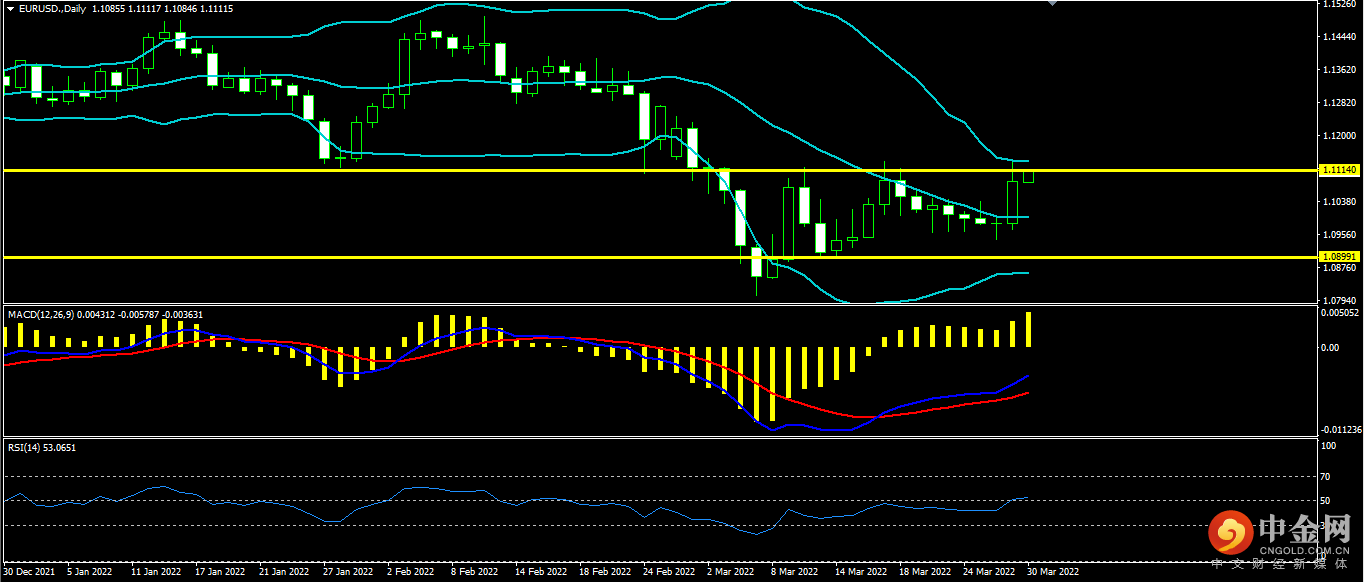Click the EURUSD.,Daily chart title text

tap(52, 8)
